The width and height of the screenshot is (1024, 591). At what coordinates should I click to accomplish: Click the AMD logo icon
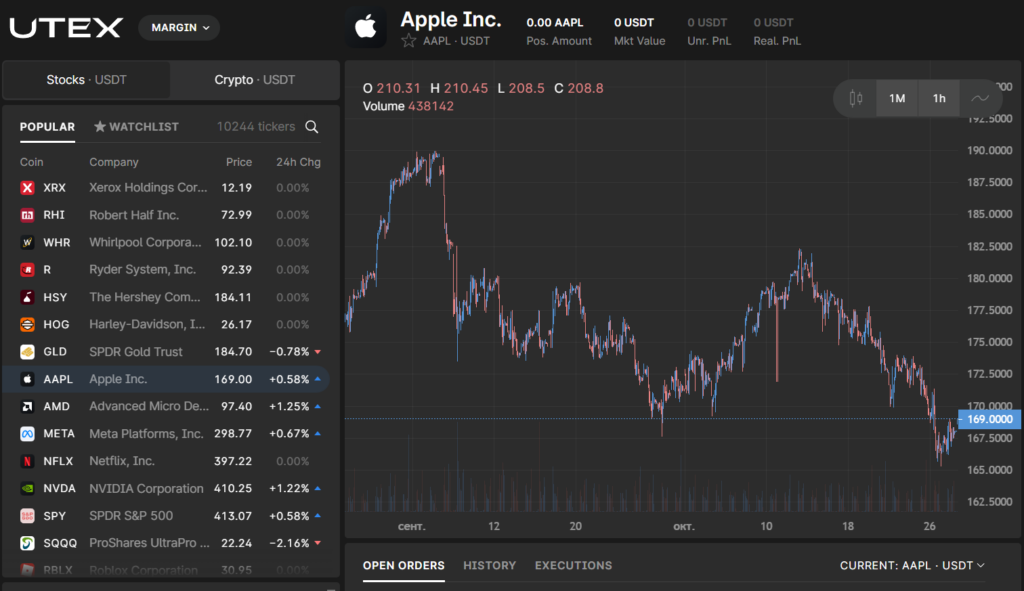point(27,406)
